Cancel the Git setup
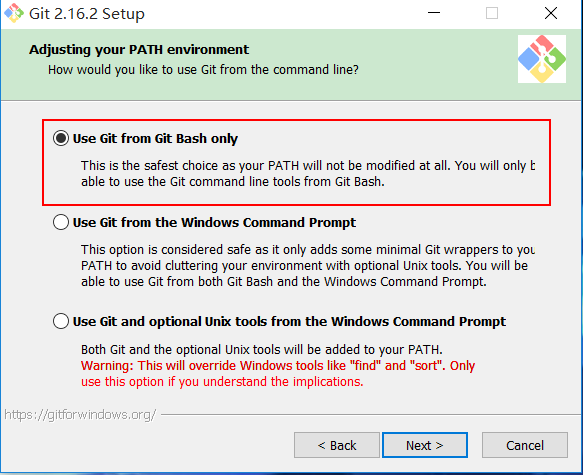The image size is (583, 475). pyautogui.click(x=525, y=445)
